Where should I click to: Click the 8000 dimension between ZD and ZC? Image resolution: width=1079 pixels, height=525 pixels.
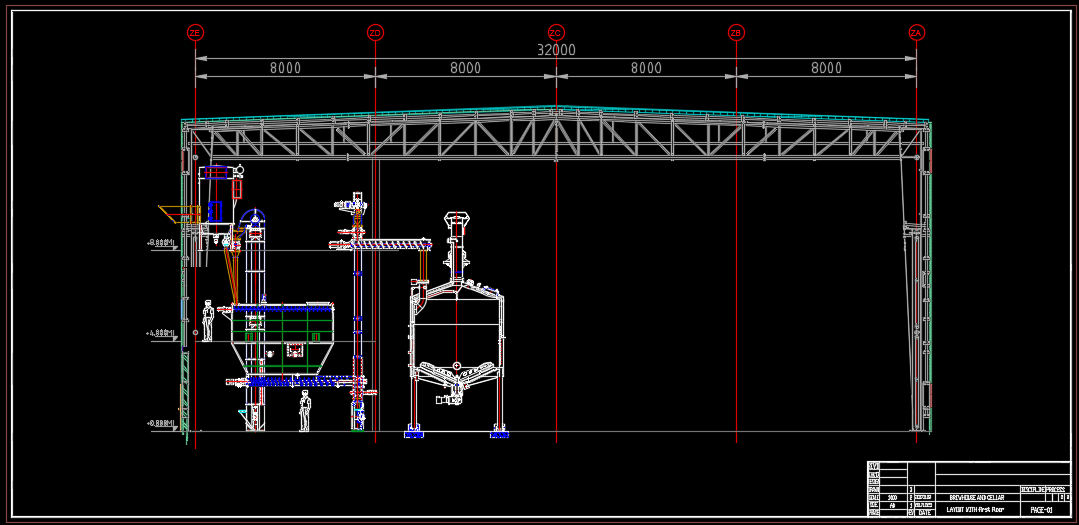[x=465, y=68]
